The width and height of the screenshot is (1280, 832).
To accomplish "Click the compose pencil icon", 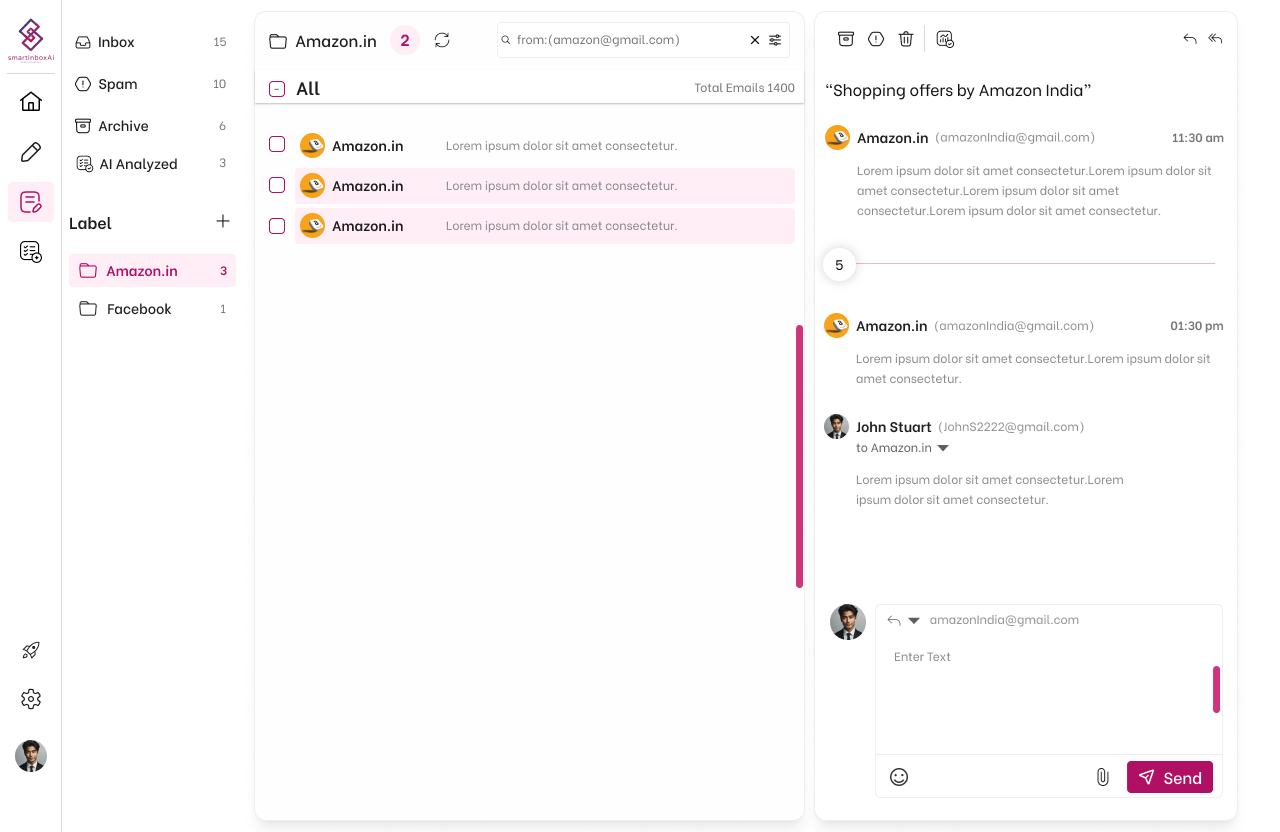I will point(31,152).
